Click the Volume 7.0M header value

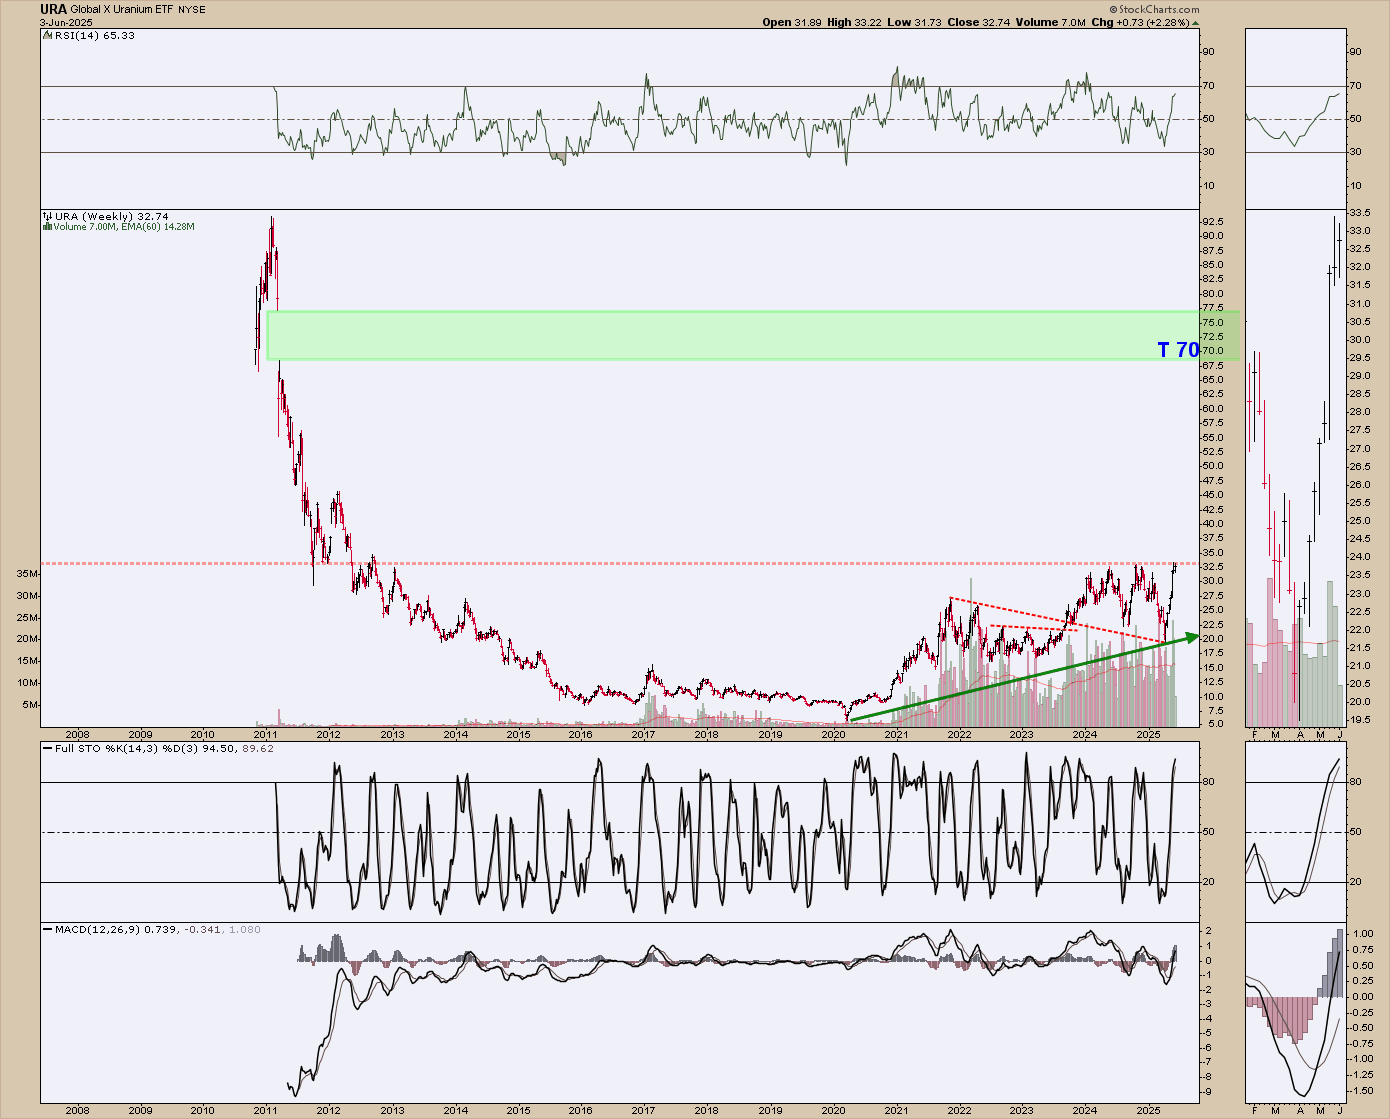tap(1052, 22)
